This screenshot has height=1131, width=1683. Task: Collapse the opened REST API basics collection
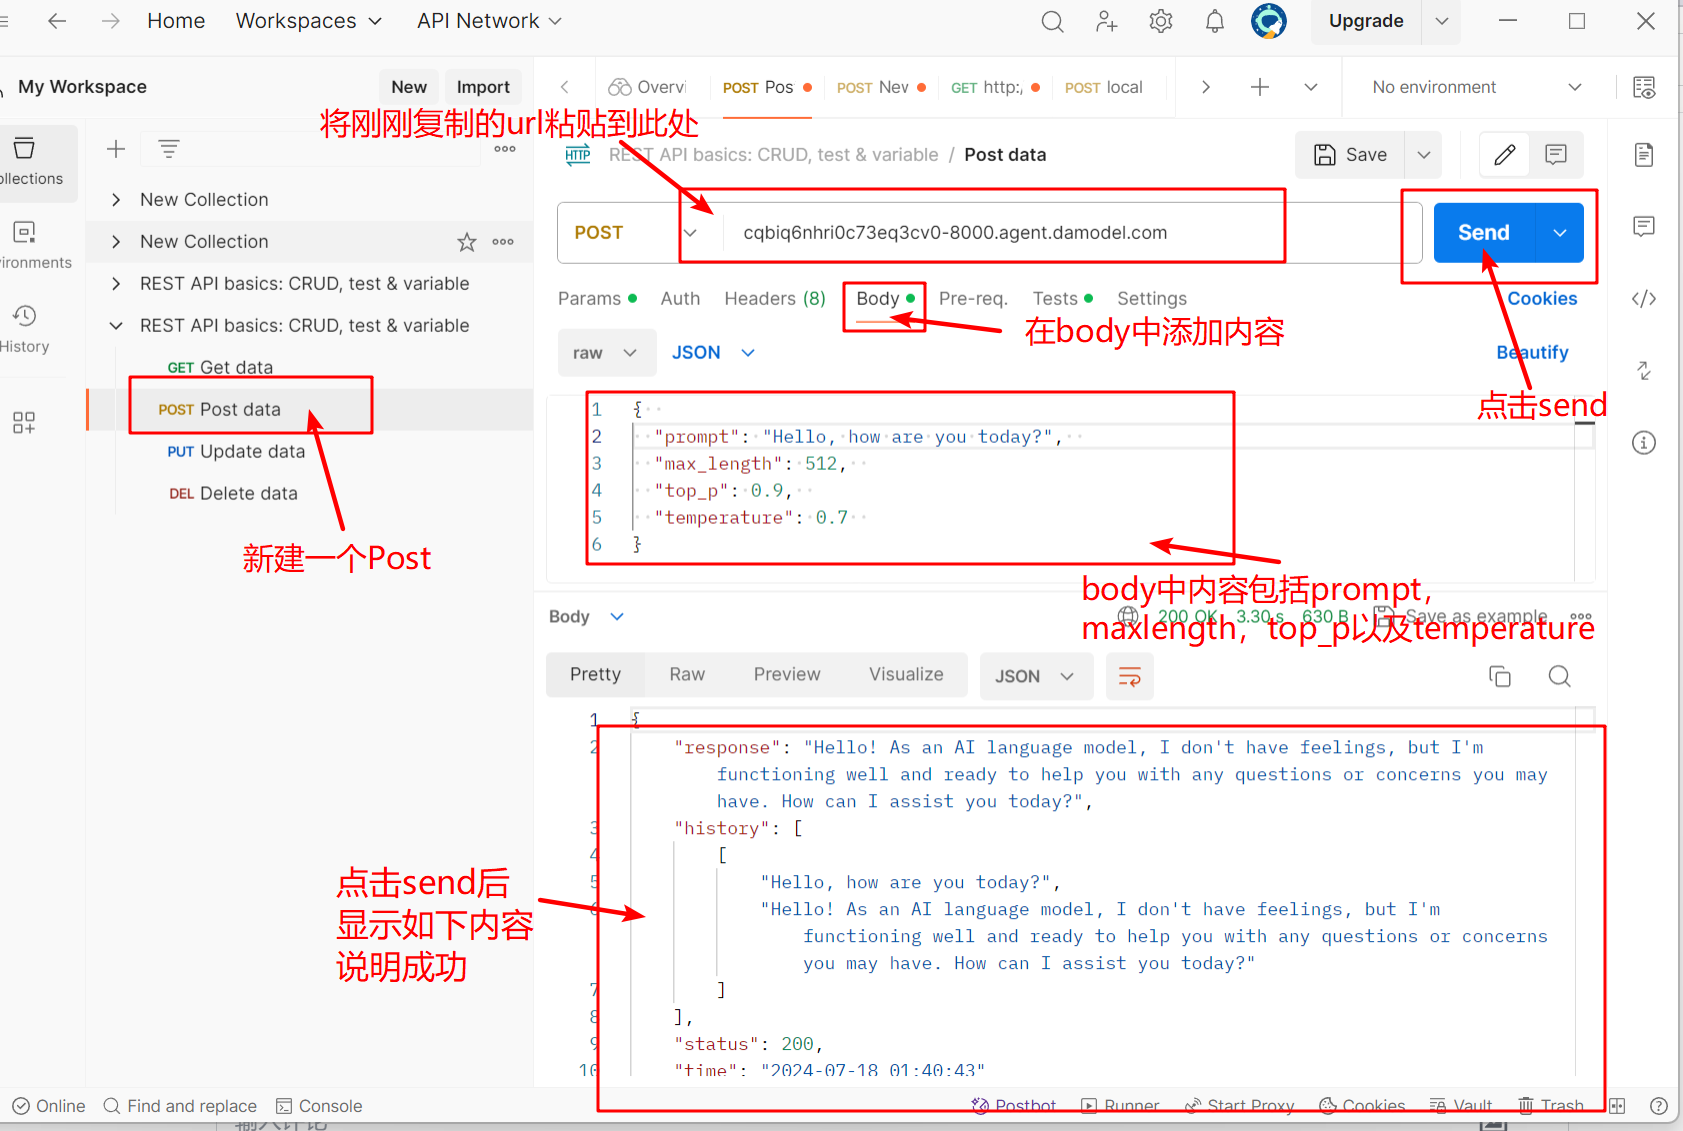click(117, 326)
